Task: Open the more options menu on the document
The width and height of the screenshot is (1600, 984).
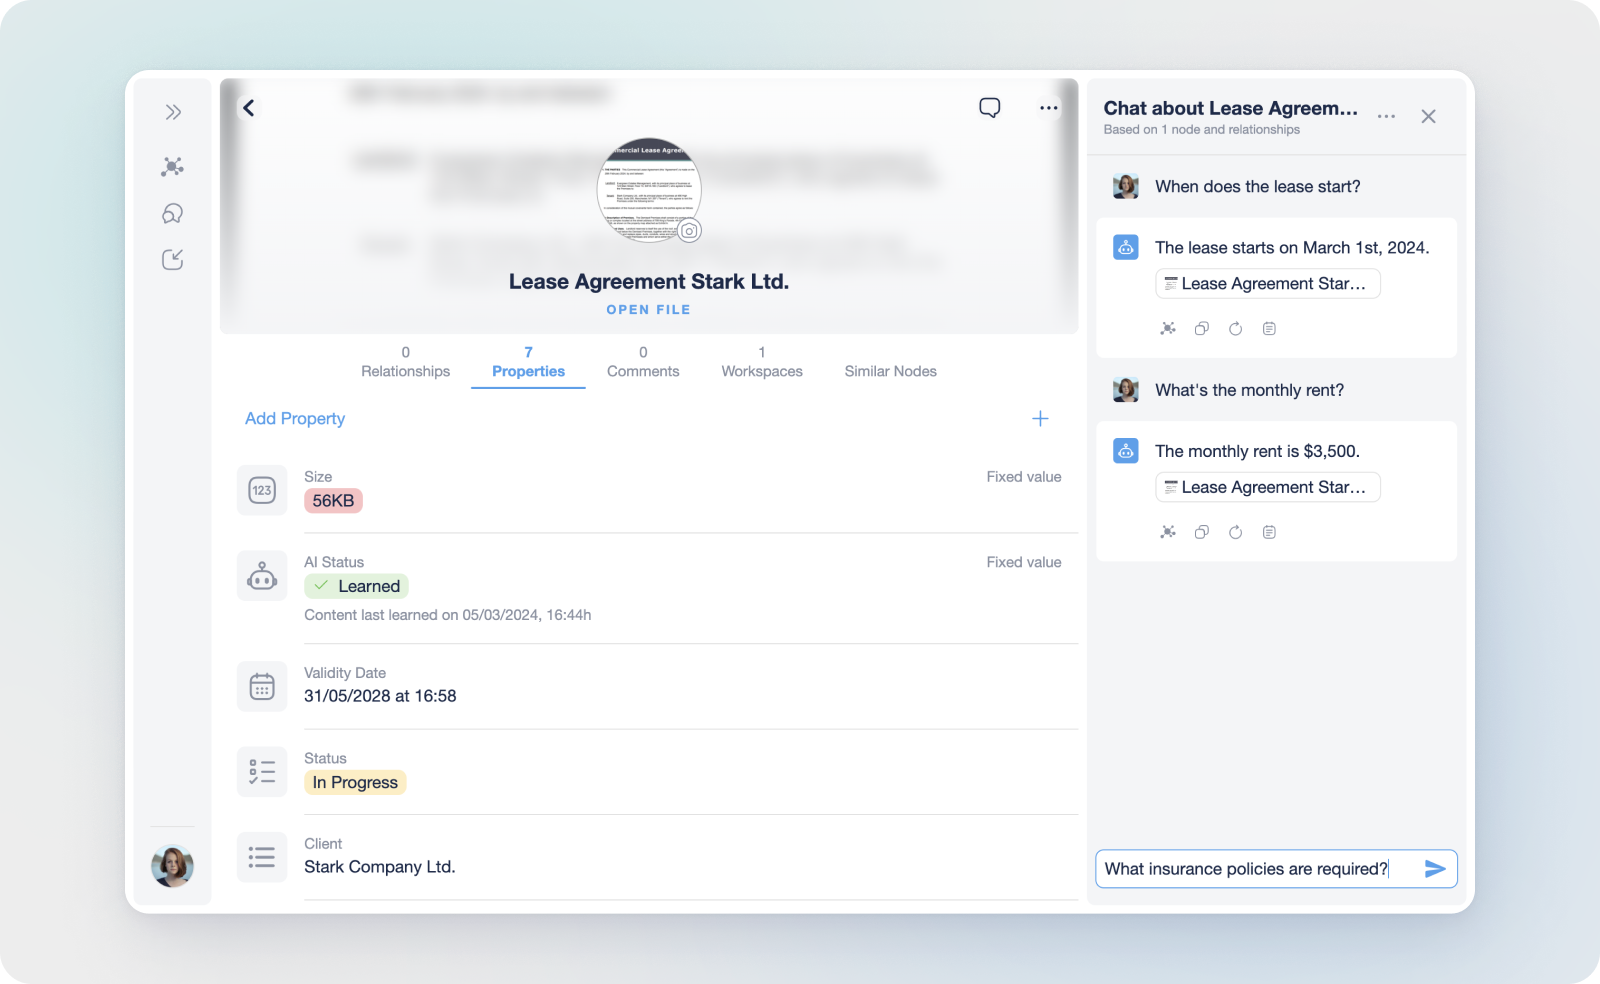Action: pyautogui.click(x=1048, y=107)
